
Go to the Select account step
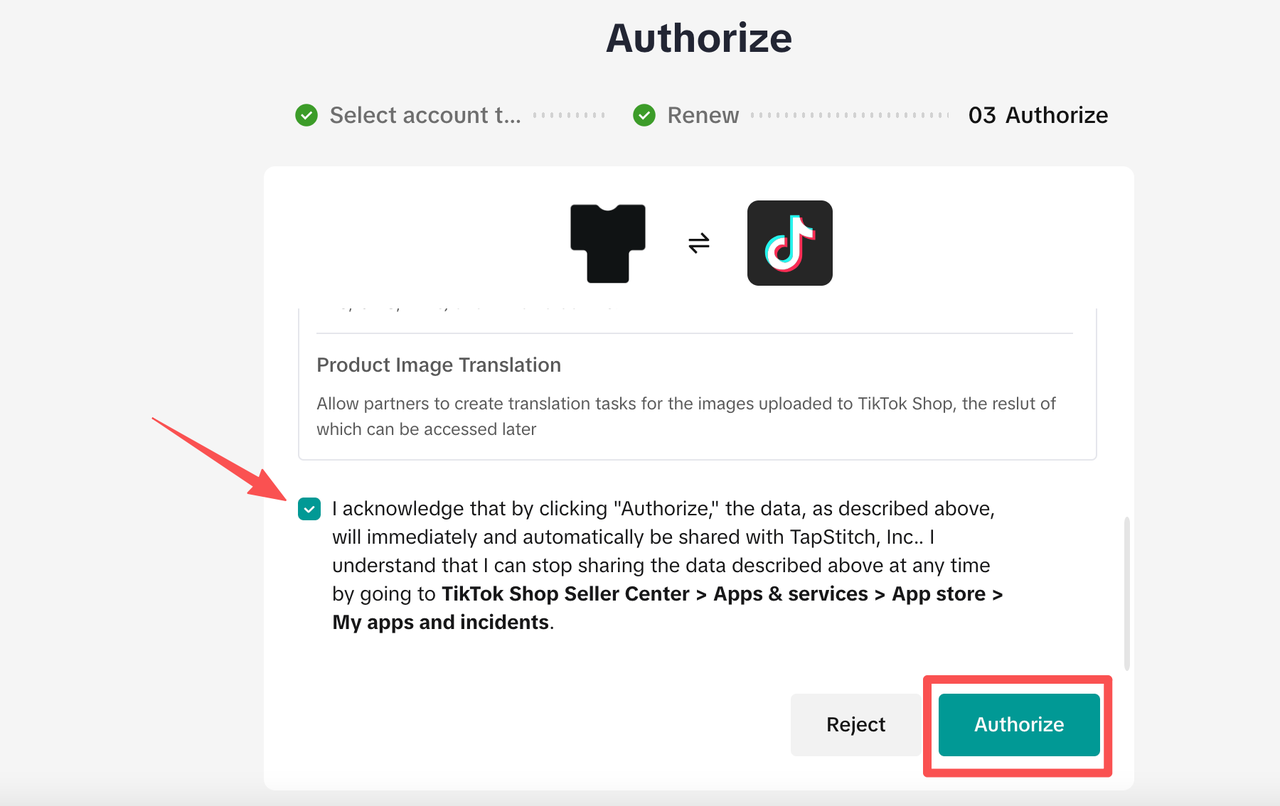[425, 115]
